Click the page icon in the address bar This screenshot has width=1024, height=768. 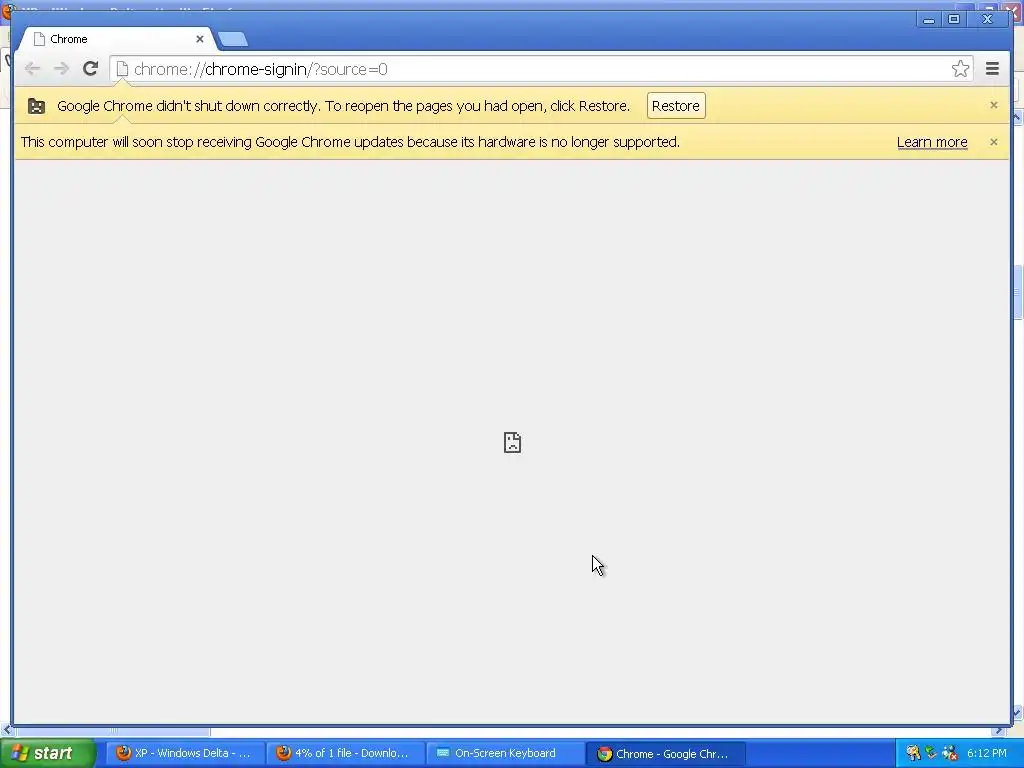click(x=122, y=69)
